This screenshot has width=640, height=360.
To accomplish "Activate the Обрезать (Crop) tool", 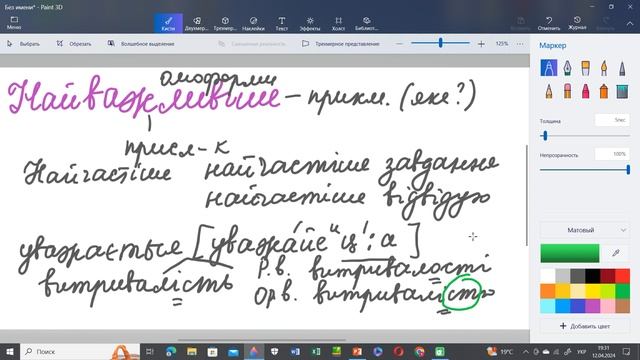I will [x=74, y=44].
